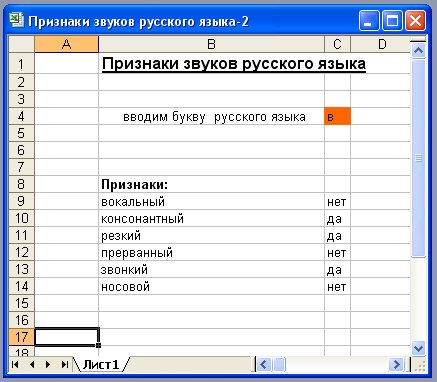Screen dimensions: 437x382
Task: Click 'нет' value next to носовой
Action: (x=337, y=286)
